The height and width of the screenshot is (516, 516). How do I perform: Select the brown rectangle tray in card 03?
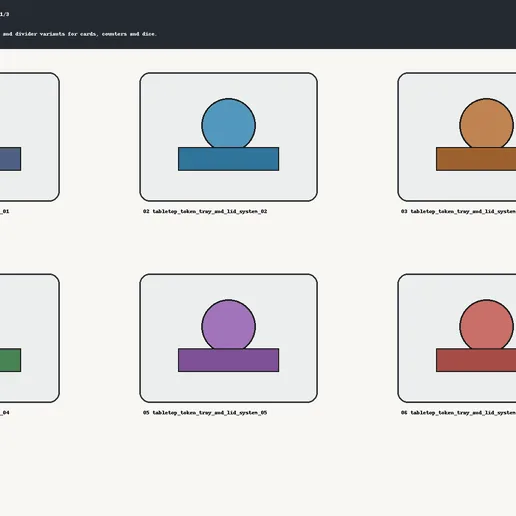click(x=476, y=159)
